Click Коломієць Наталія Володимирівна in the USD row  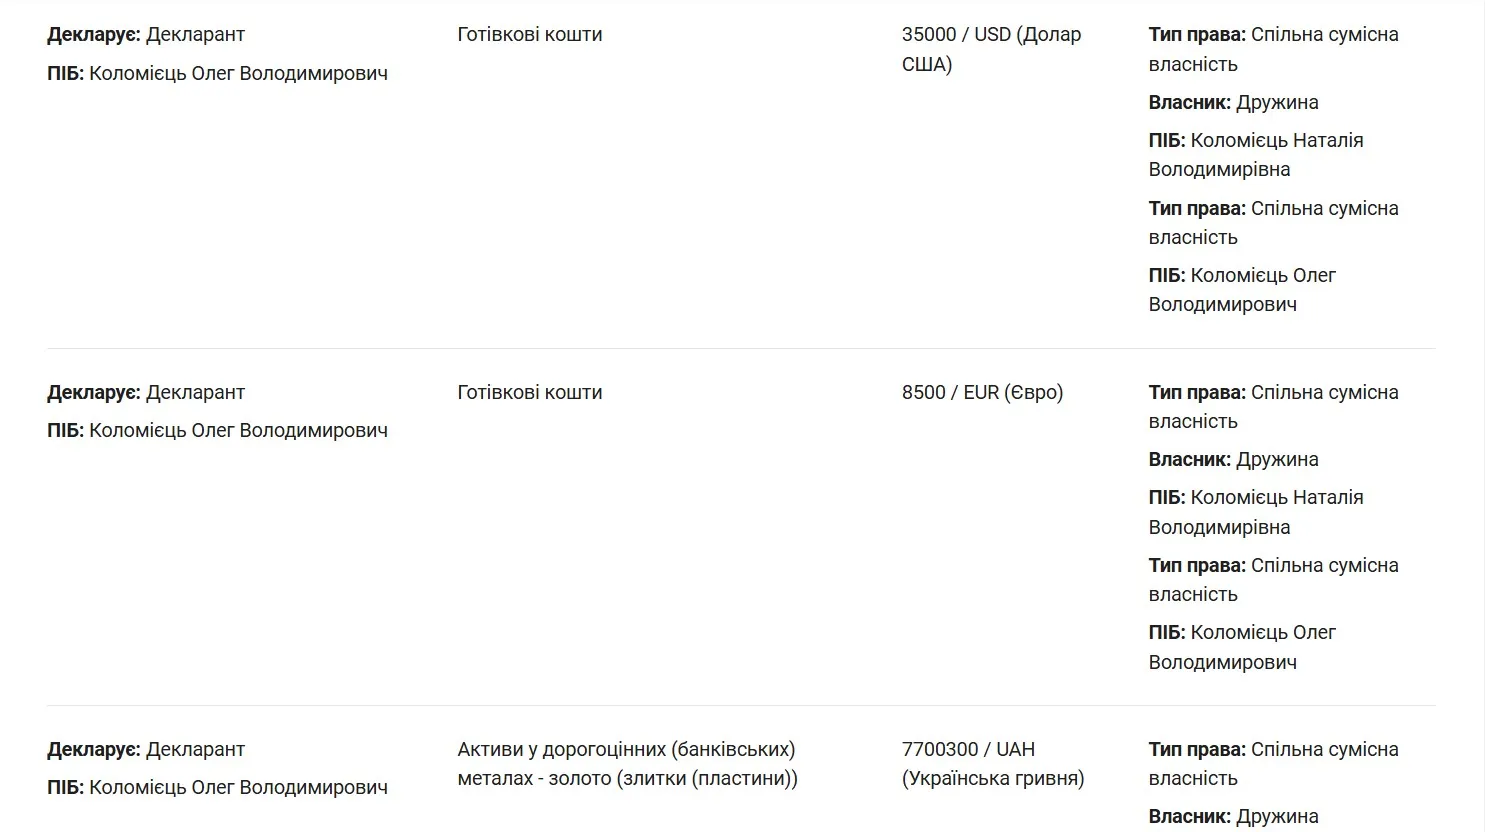pos(1255,155)
